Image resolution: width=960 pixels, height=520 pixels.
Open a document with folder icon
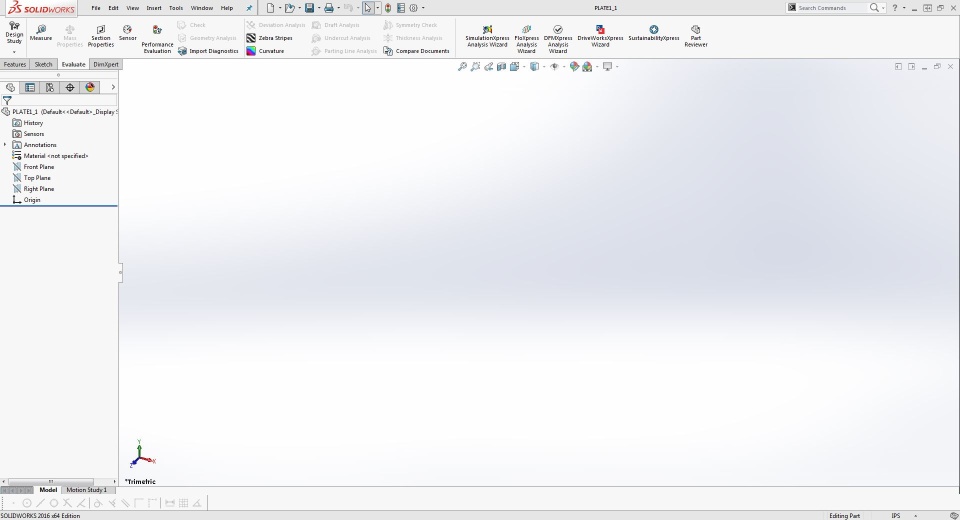(x=290, y=8)
